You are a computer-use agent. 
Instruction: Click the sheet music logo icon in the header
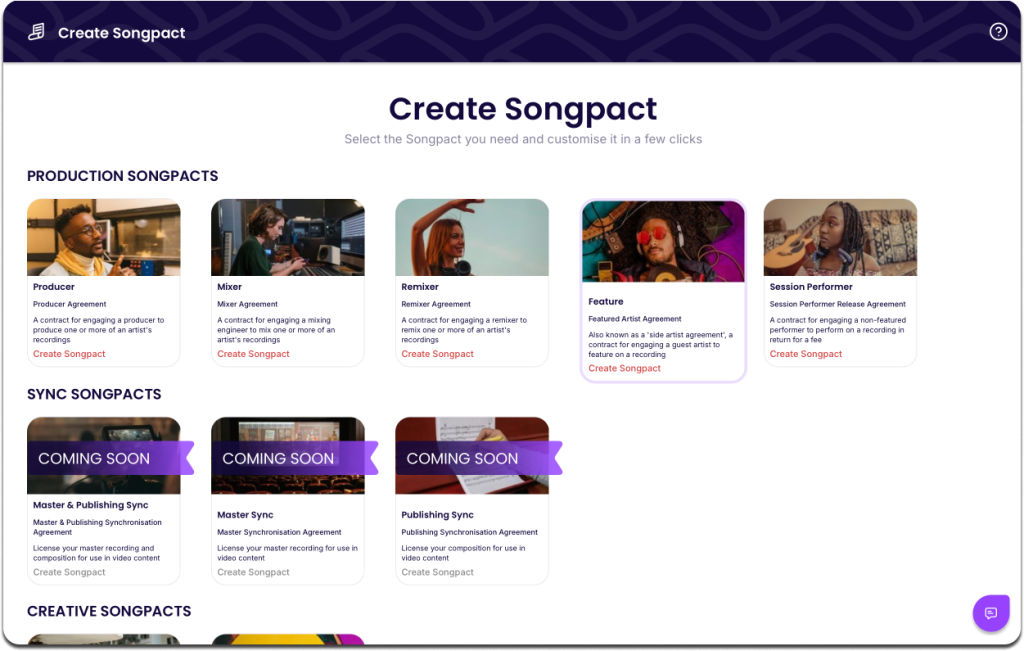(37, 32)
